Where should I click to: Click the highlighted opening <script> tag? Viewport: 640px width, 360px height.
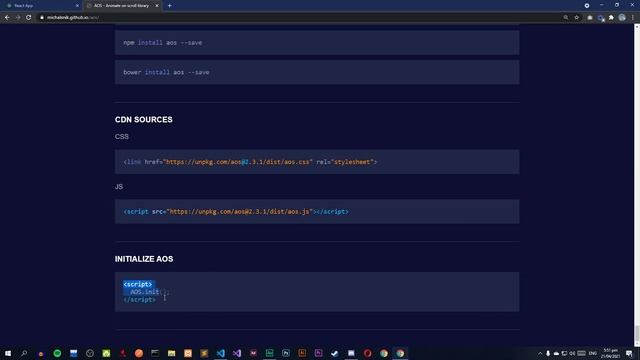pyautogui.click(x=138, y=284)
